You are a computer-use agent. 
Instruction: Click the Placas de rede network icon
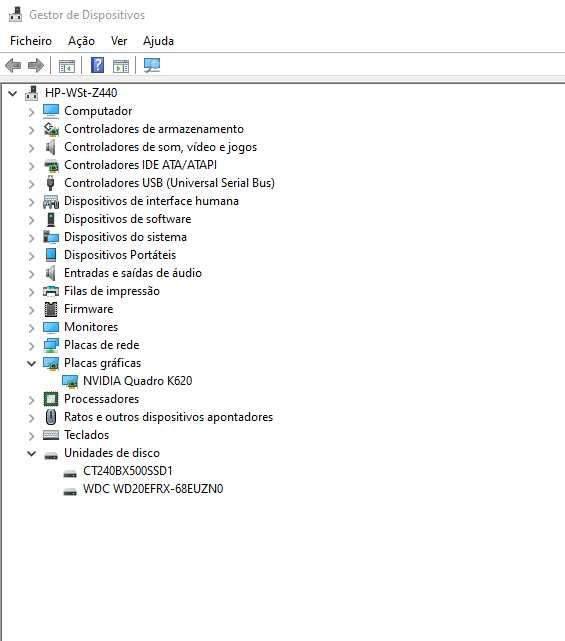click(x=51, y=345)
